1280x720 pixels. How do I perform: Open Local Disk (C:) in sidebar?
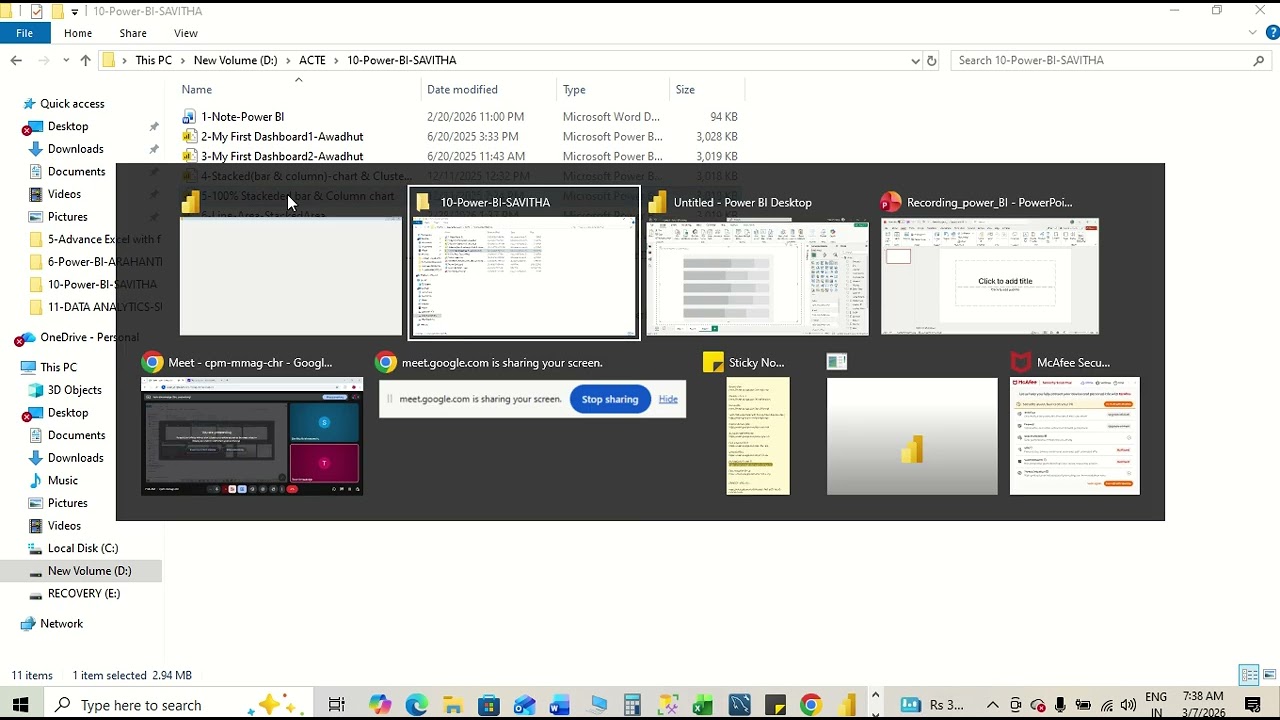click(x=83, y=548)
